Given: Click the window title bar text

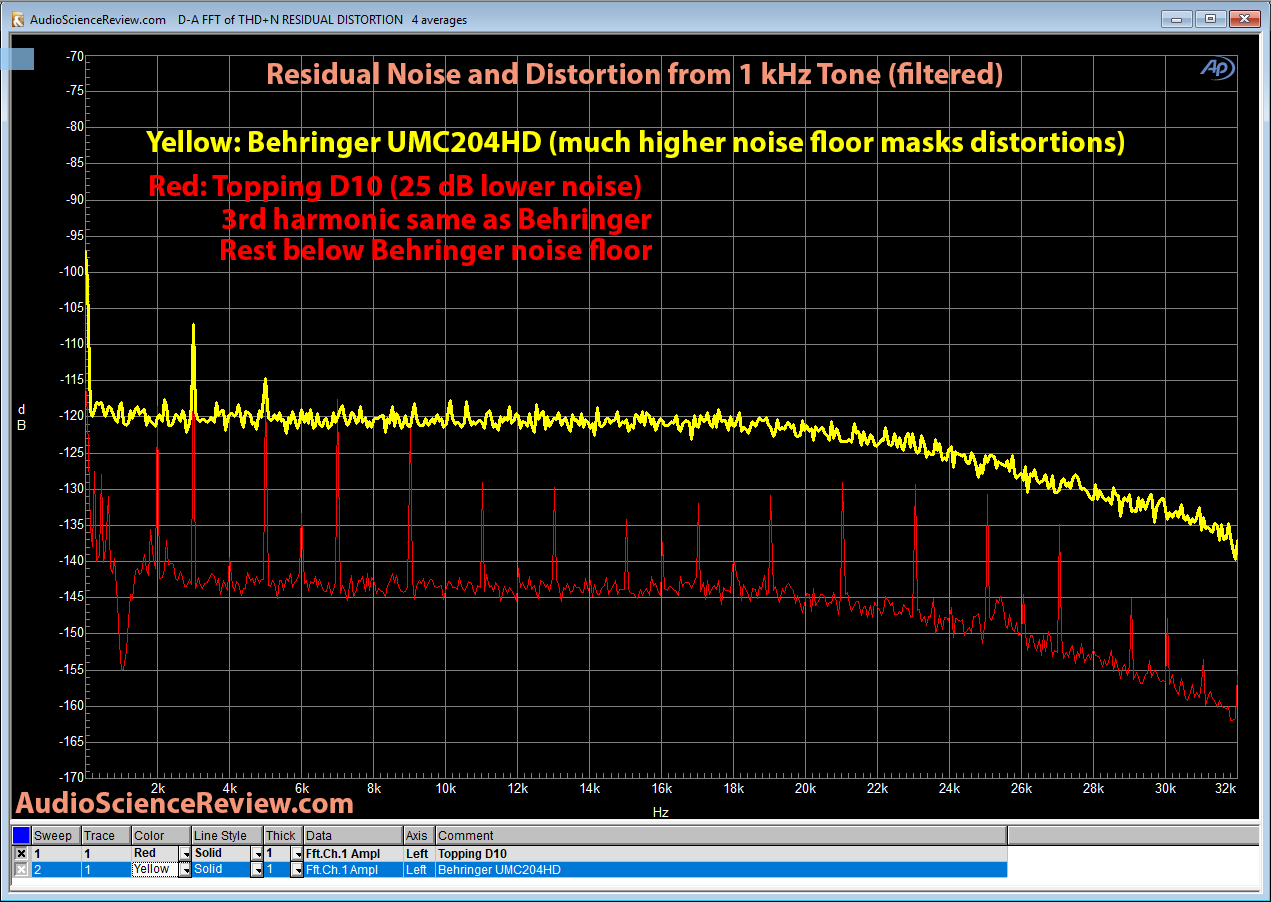Looking at the screenshot, I should [x=249, y=20].
